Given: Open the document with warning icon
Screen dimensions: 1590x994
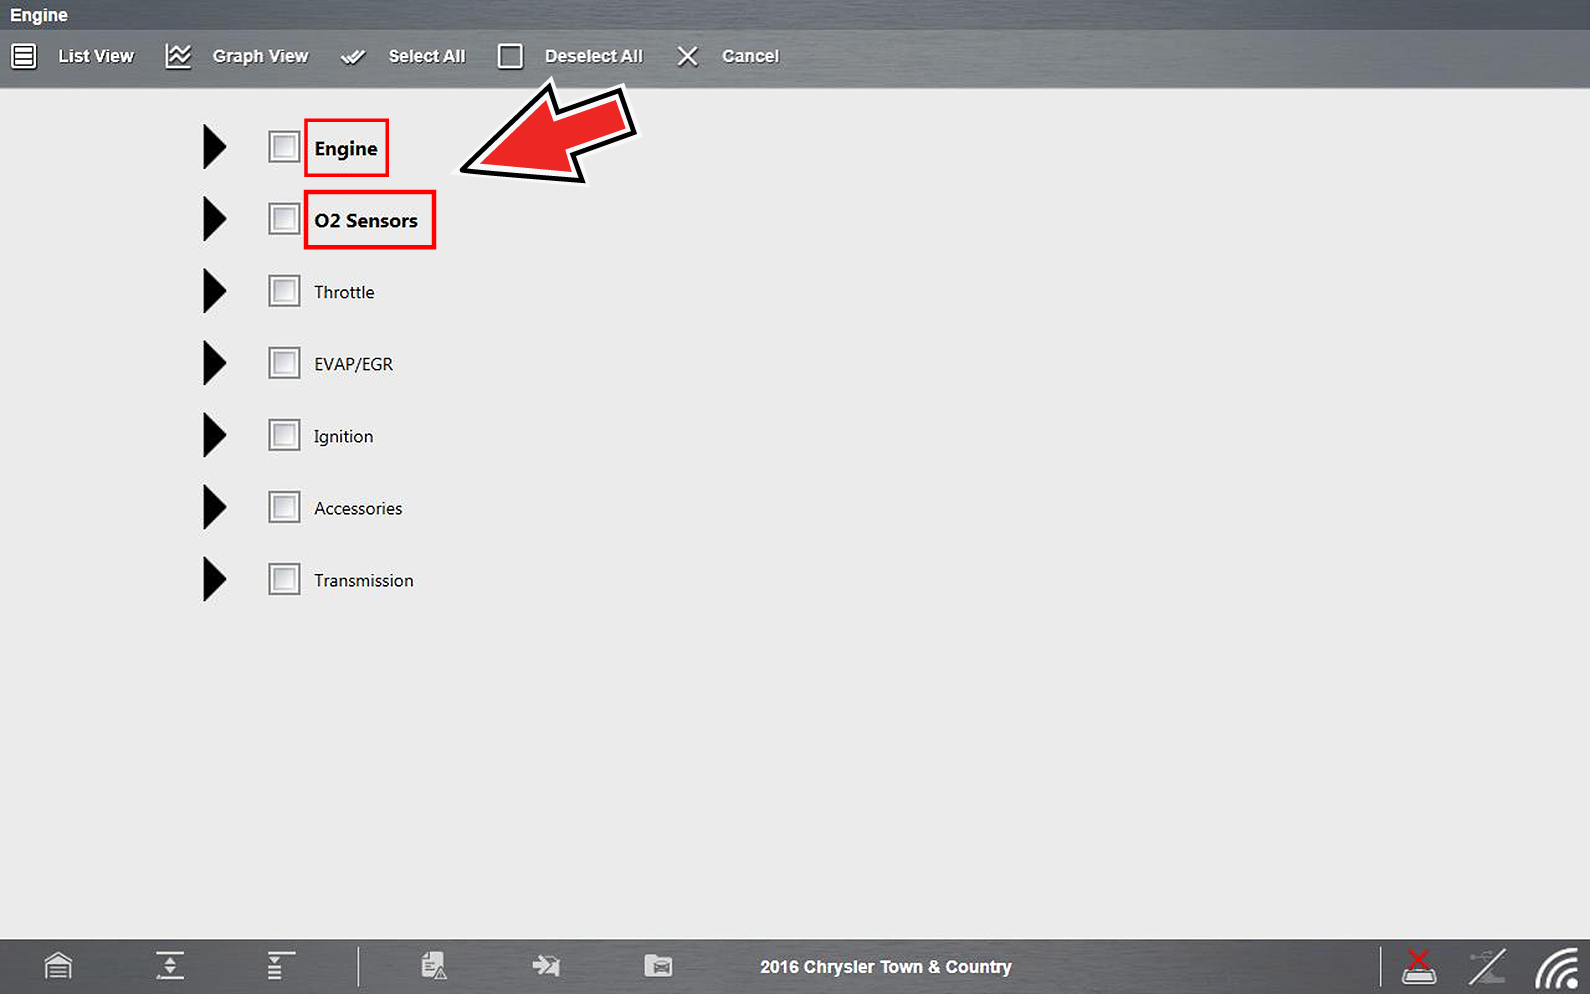Looking at the screenshot, I should click(x=433, y=966).
